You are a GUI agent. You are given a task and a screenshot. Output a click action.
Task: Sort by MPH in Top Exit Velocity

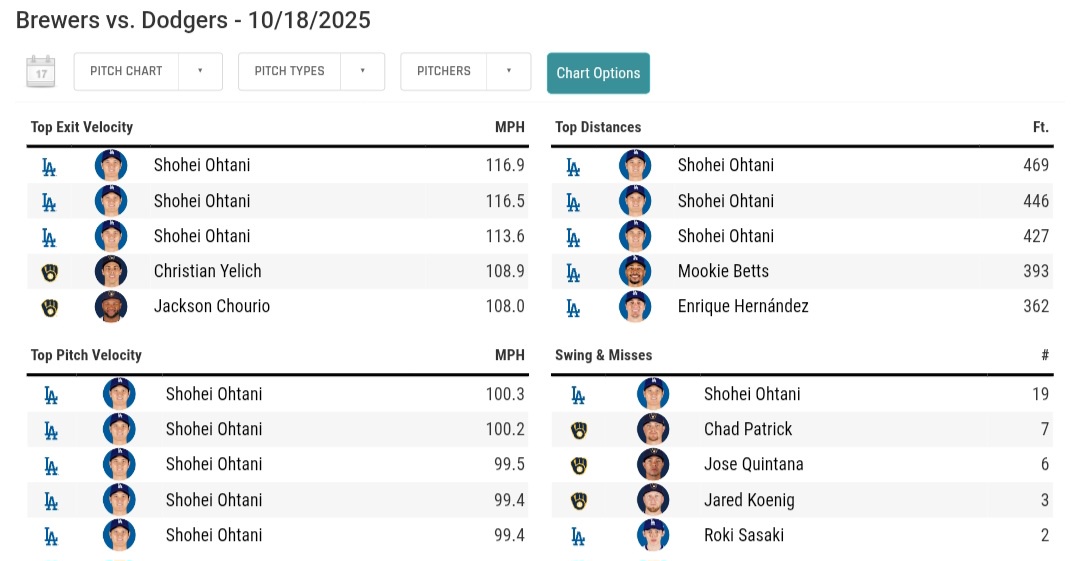(509, 127)
